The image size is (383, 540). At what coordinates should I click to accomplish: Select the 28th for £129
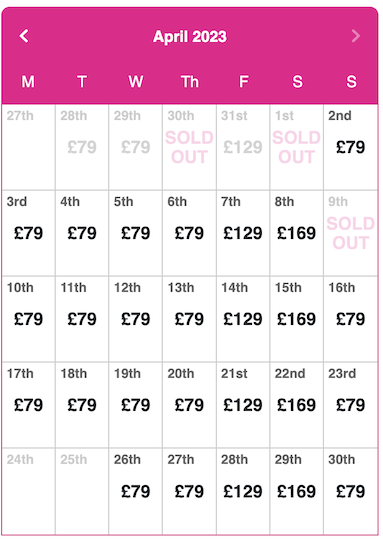[x=243, y=491]
